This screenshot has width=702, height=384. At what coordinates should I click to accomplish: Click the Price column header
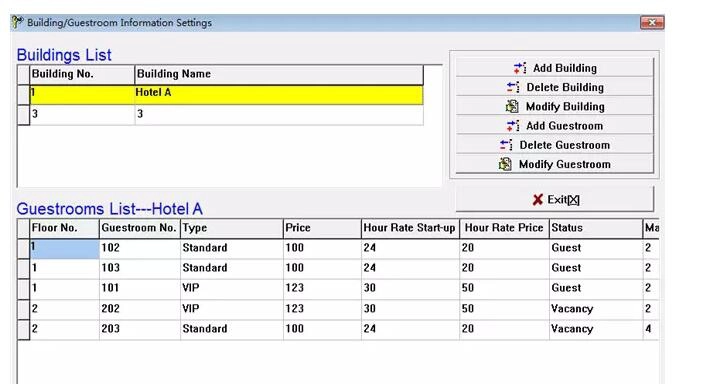322,228
